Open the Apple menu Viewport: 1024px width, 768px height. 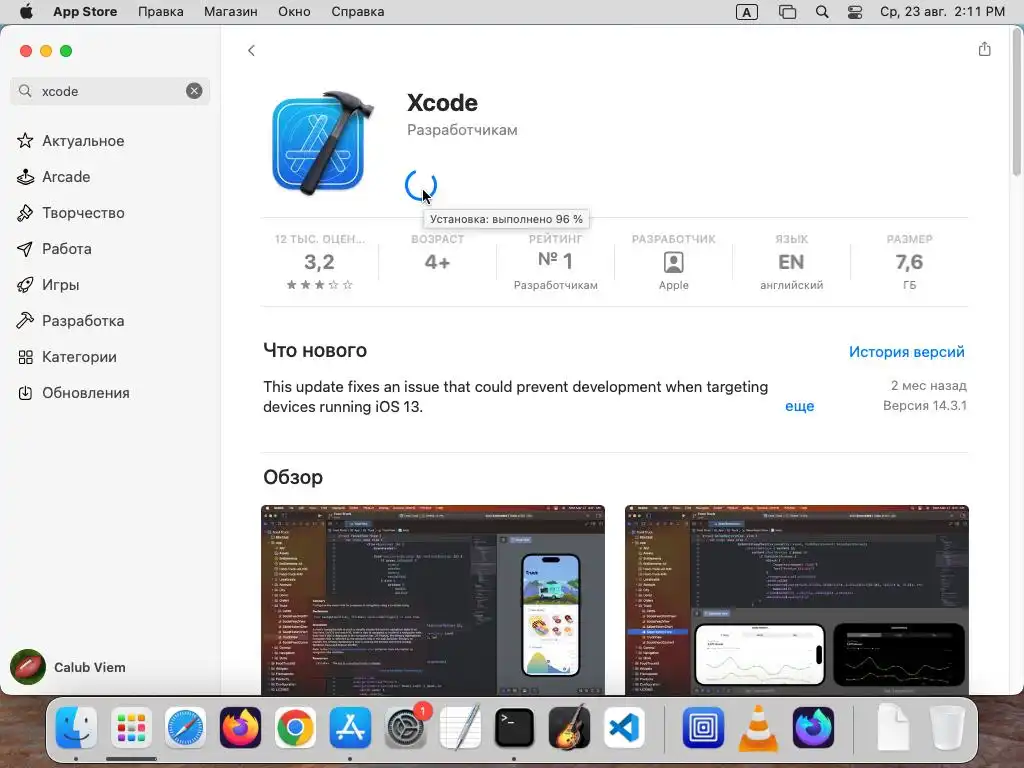tap(26, 12)
